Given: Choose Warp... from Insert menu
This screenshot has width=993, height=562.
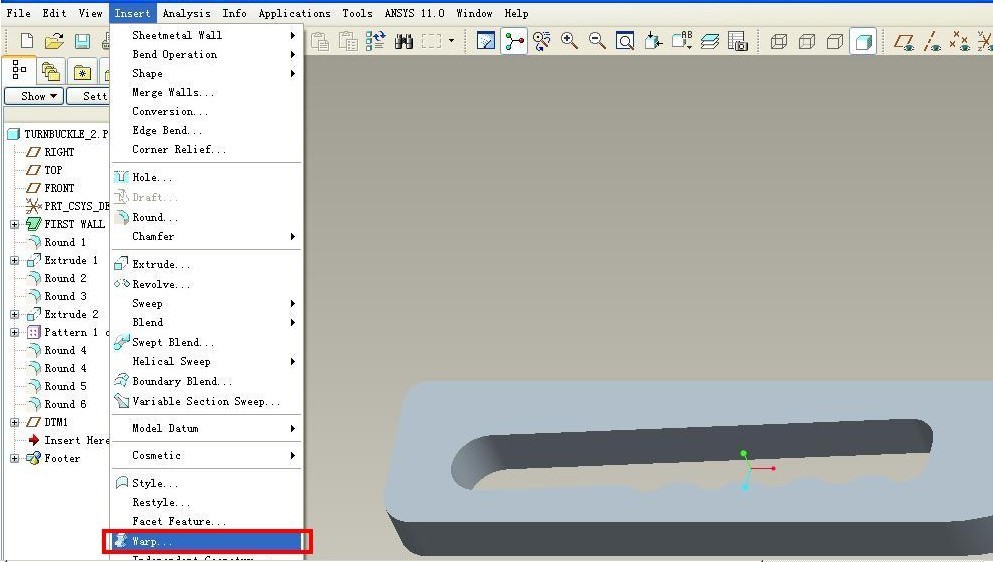Looking at the screenshot, I should tap(207, 541).
